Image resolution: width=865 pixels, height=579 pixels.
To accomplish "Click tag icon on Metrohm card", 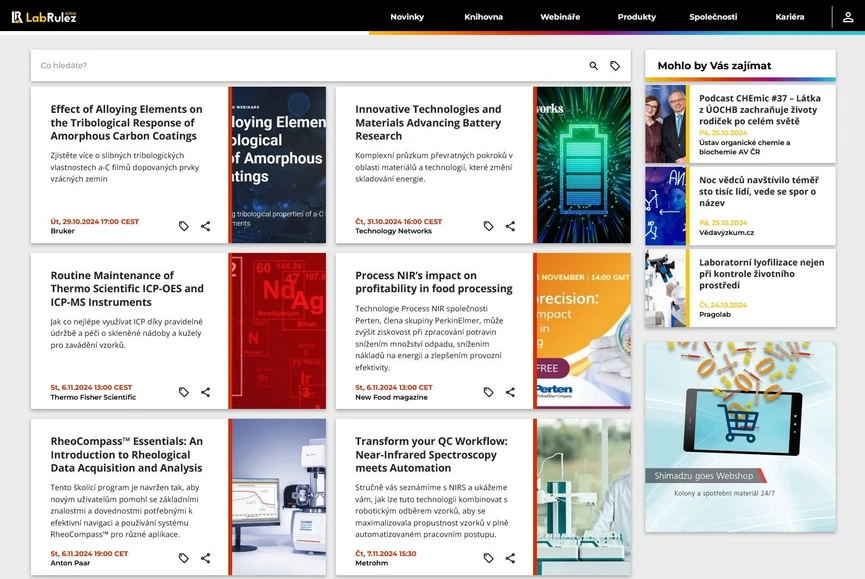I will tap(488, 558).
